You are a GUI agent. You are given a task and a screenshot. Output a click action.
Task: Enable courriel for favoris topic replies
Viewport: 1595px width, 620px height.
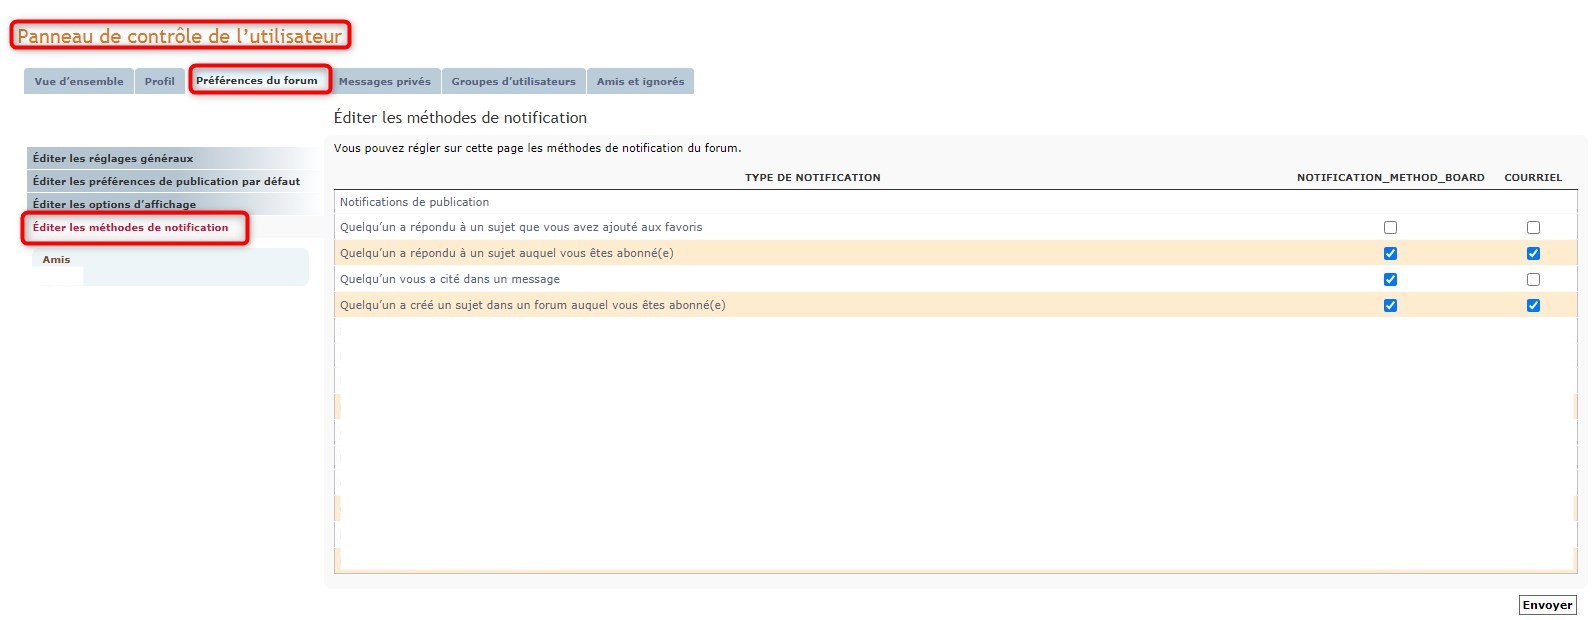click(1533, 228)
